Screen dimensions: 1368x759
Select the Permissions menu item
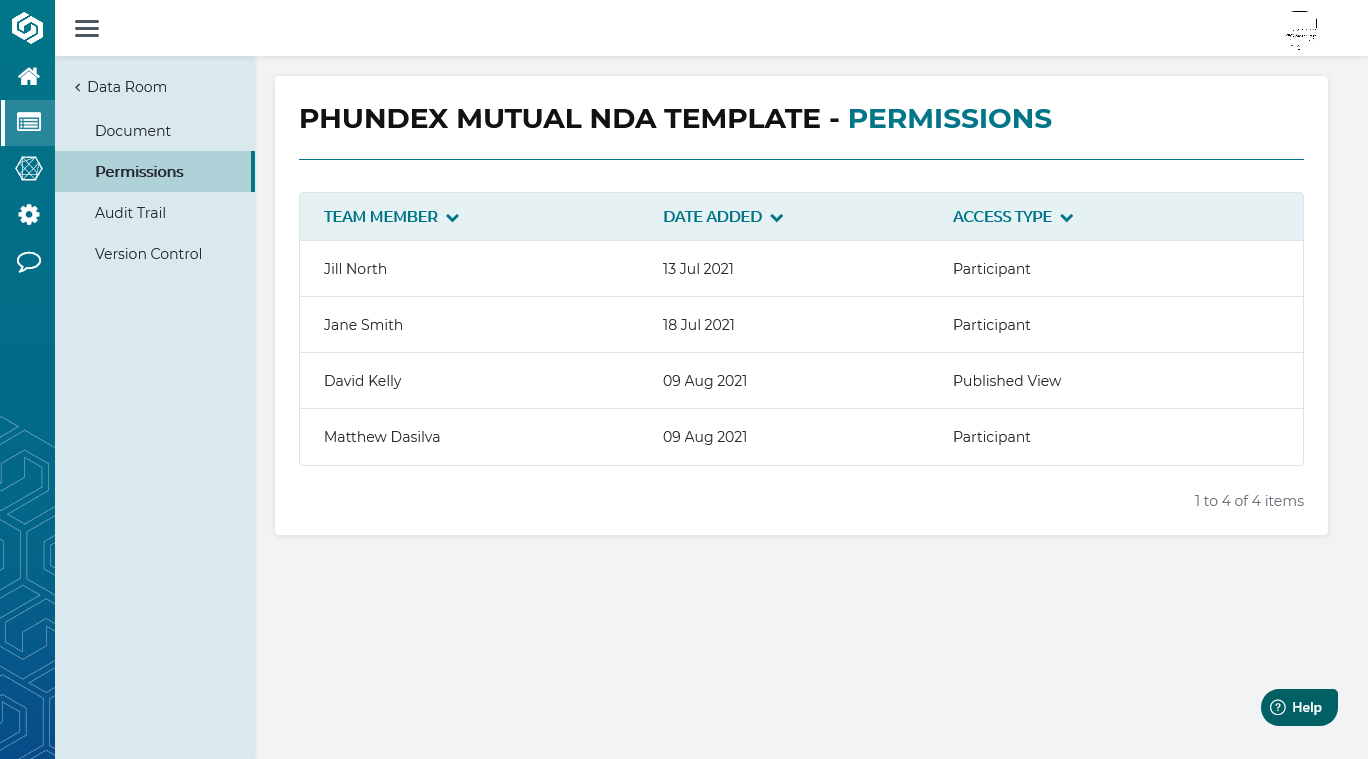tap(139, 172)
